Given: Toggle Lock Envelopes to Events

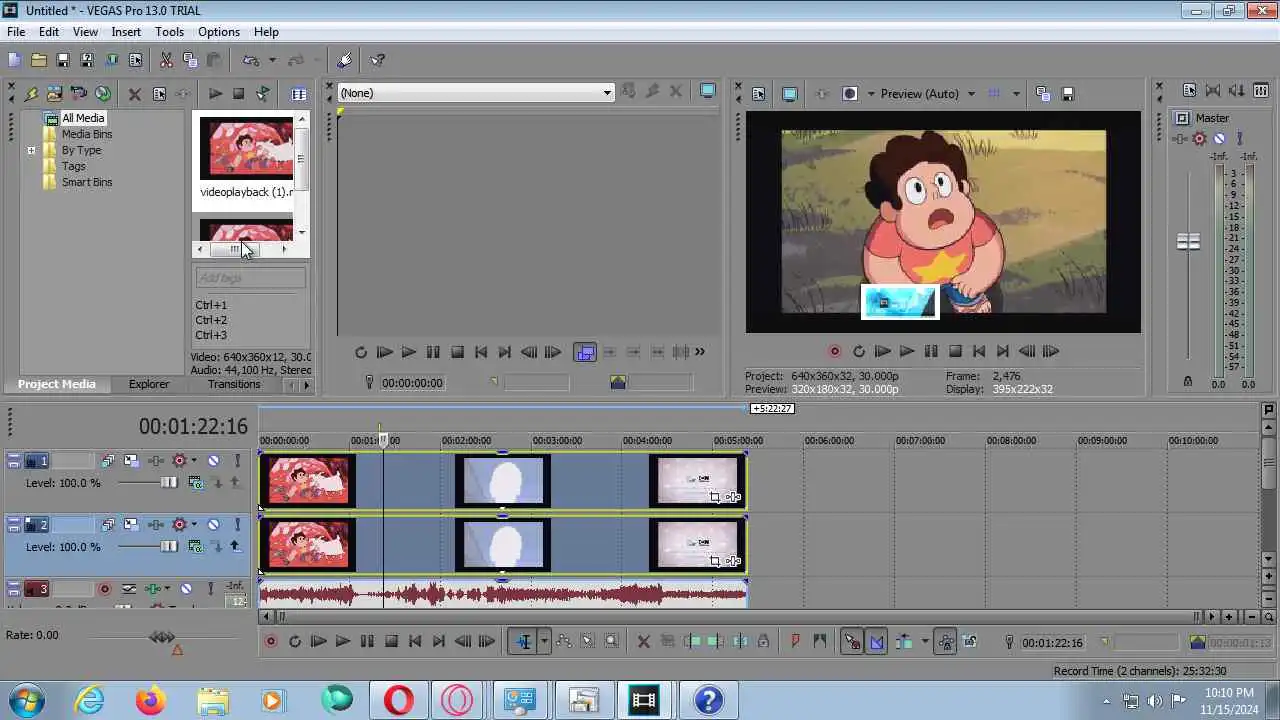Looking at the screenshot, I should pos(945,642).
